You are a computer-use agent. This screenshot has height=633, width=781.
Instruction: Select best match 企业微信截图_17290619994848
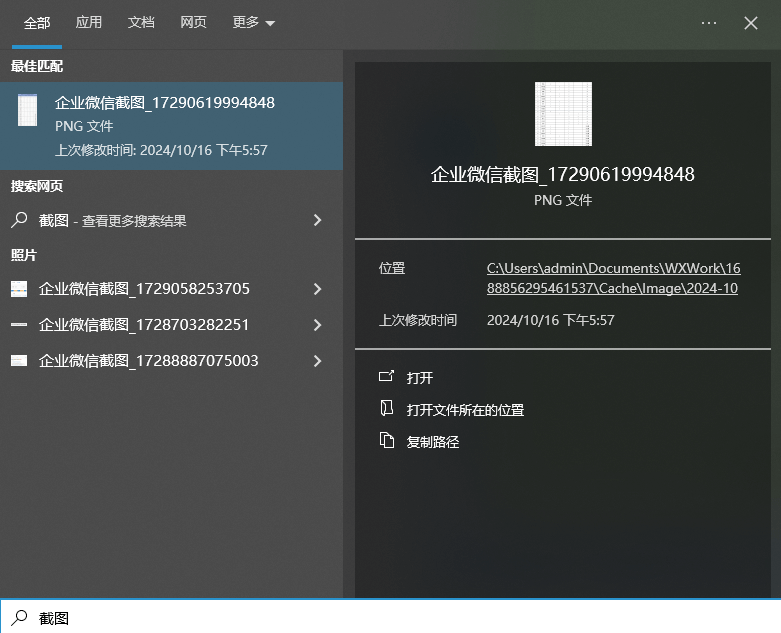click(x=171, y=126)
